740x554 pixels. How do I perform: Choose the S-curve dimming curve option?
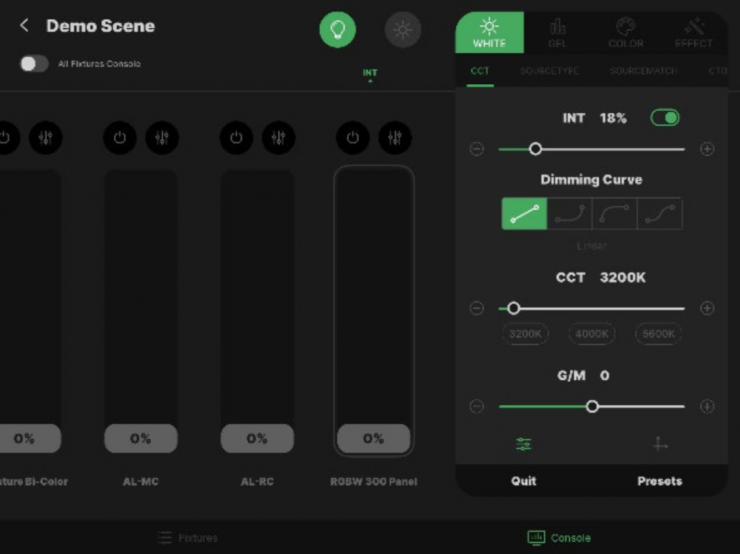tap(660, 213)
